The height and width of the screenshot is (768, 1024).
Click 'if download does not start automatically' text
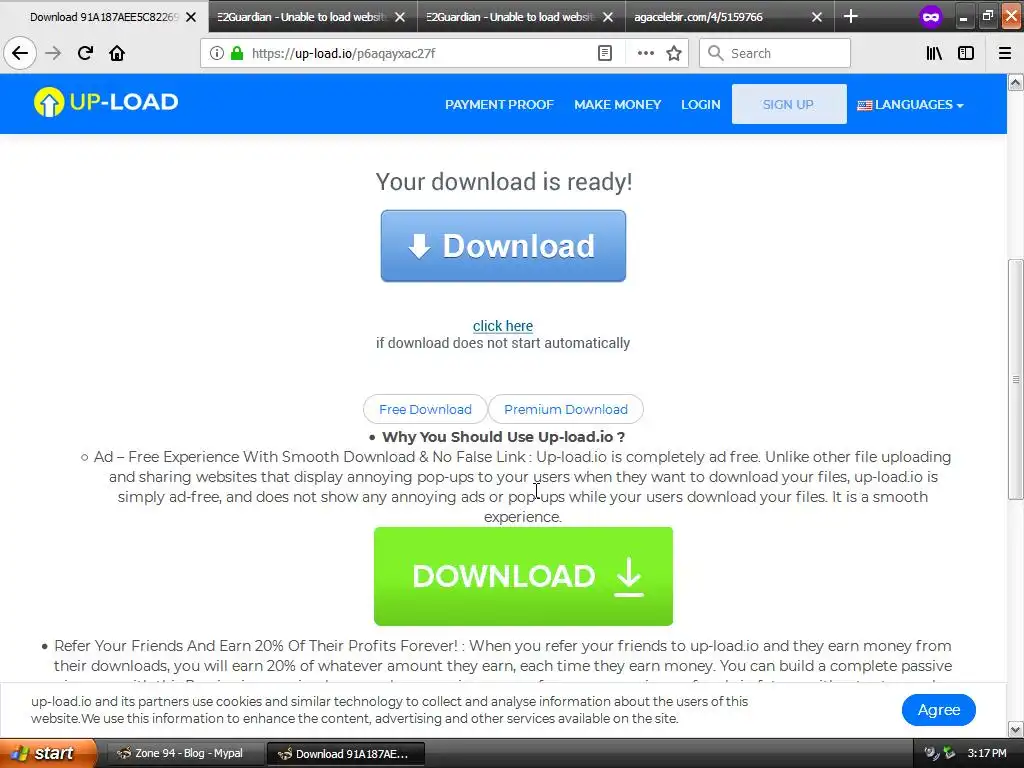(x=503, y=343)
